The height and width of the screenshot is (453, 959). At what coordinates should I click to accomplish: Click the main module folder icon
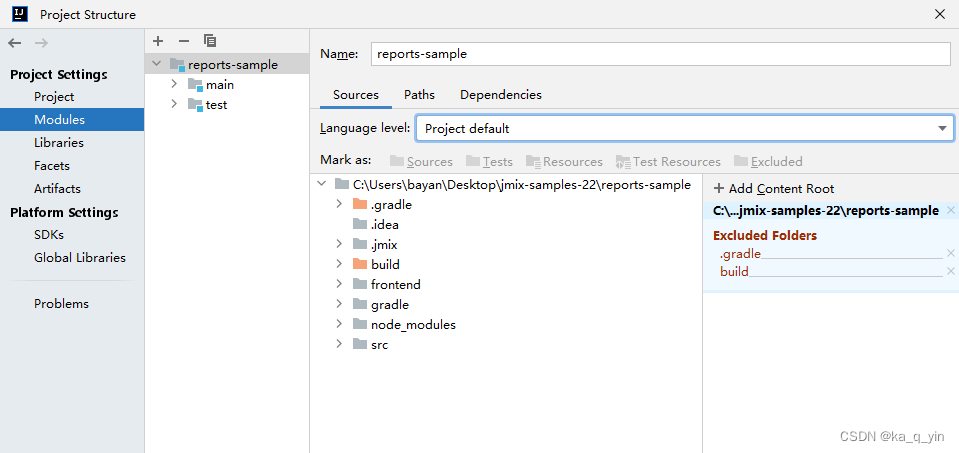tap(195, 85)
